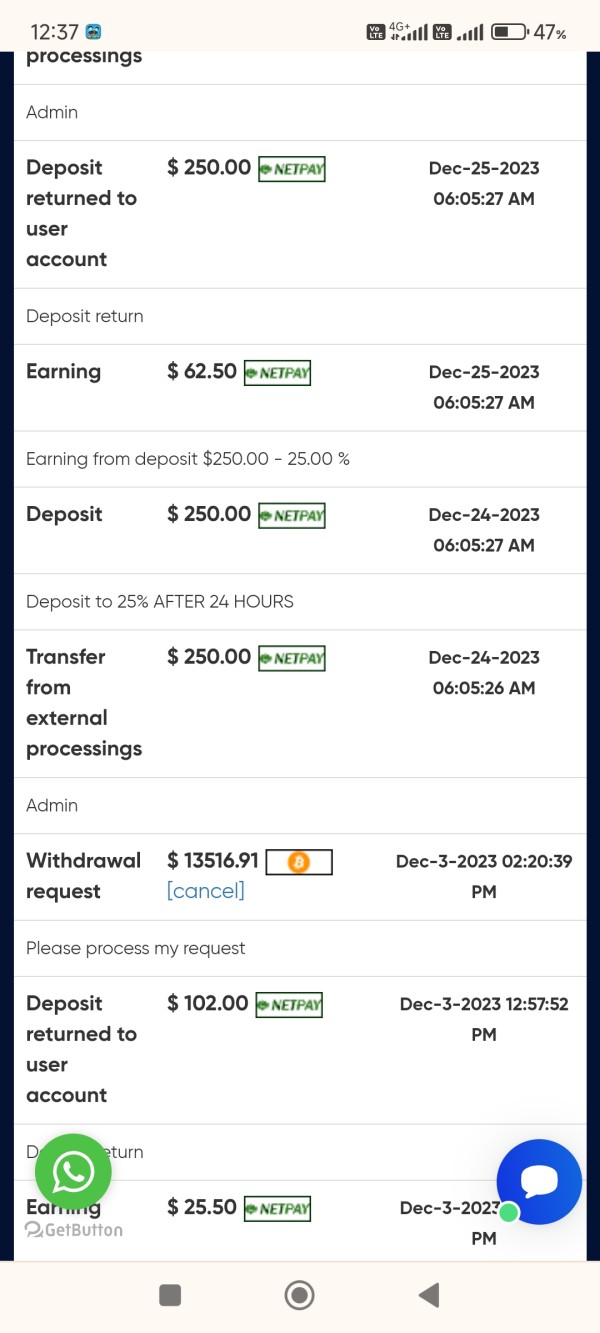Click NETPAY logo on Dec-24 Deposit row
Screen dimensions: 600x1333
point(292,516)
